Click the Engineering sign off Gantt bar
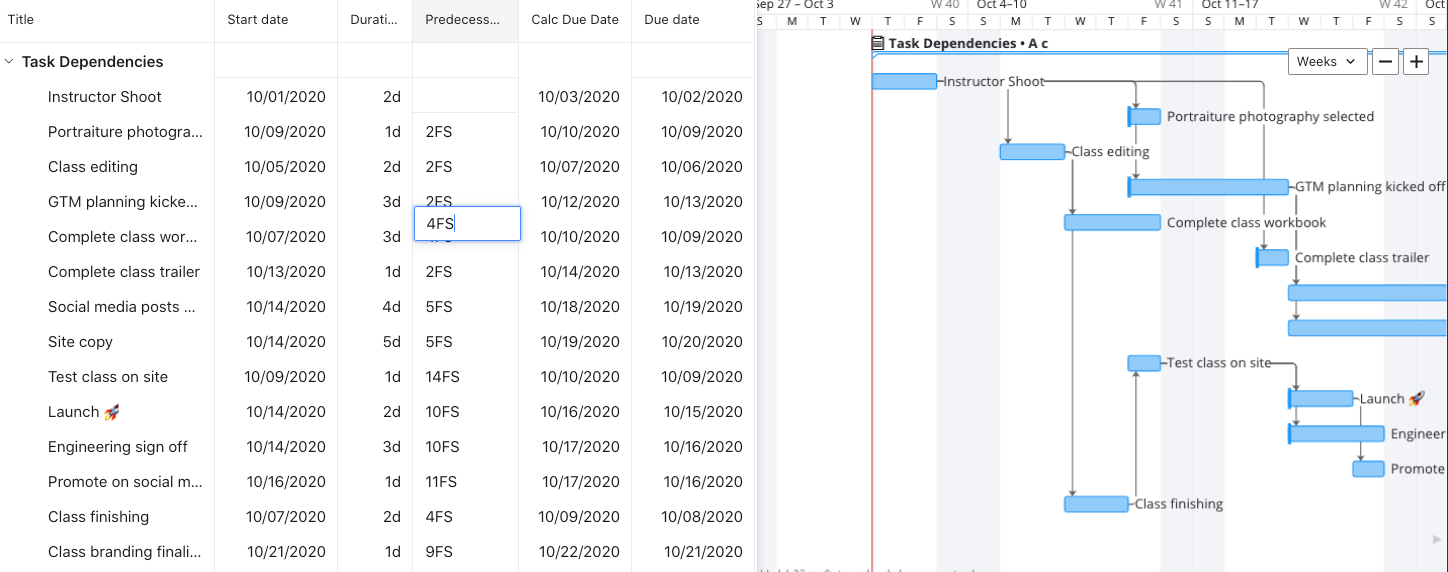 pos(1336,434)
